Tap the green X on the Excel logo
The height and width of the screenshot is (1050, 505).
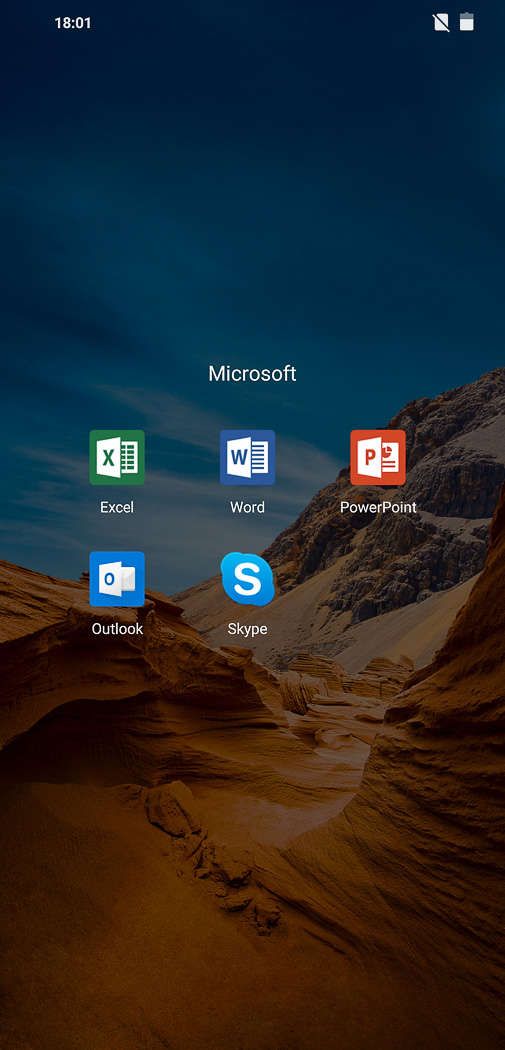pos(108,458)
